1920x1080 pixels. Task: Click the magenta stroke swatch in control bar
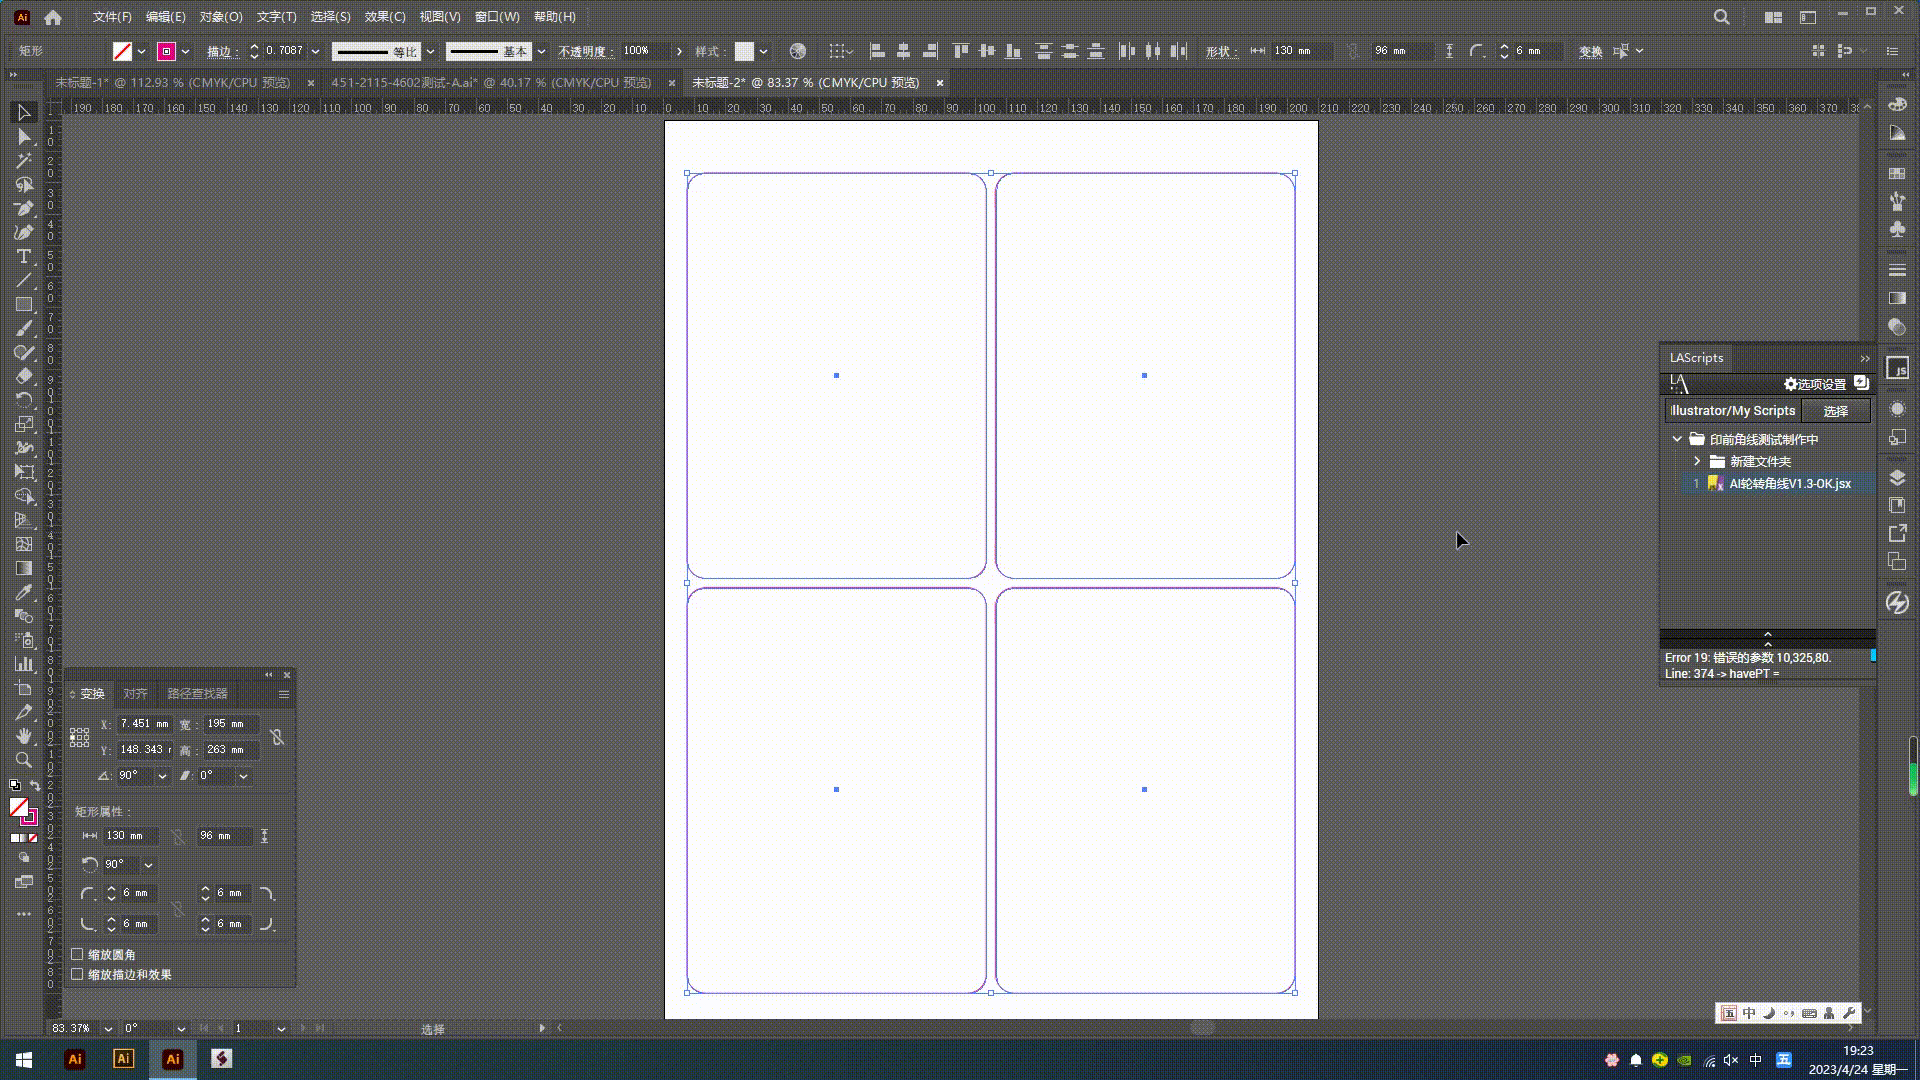[167, 51]
